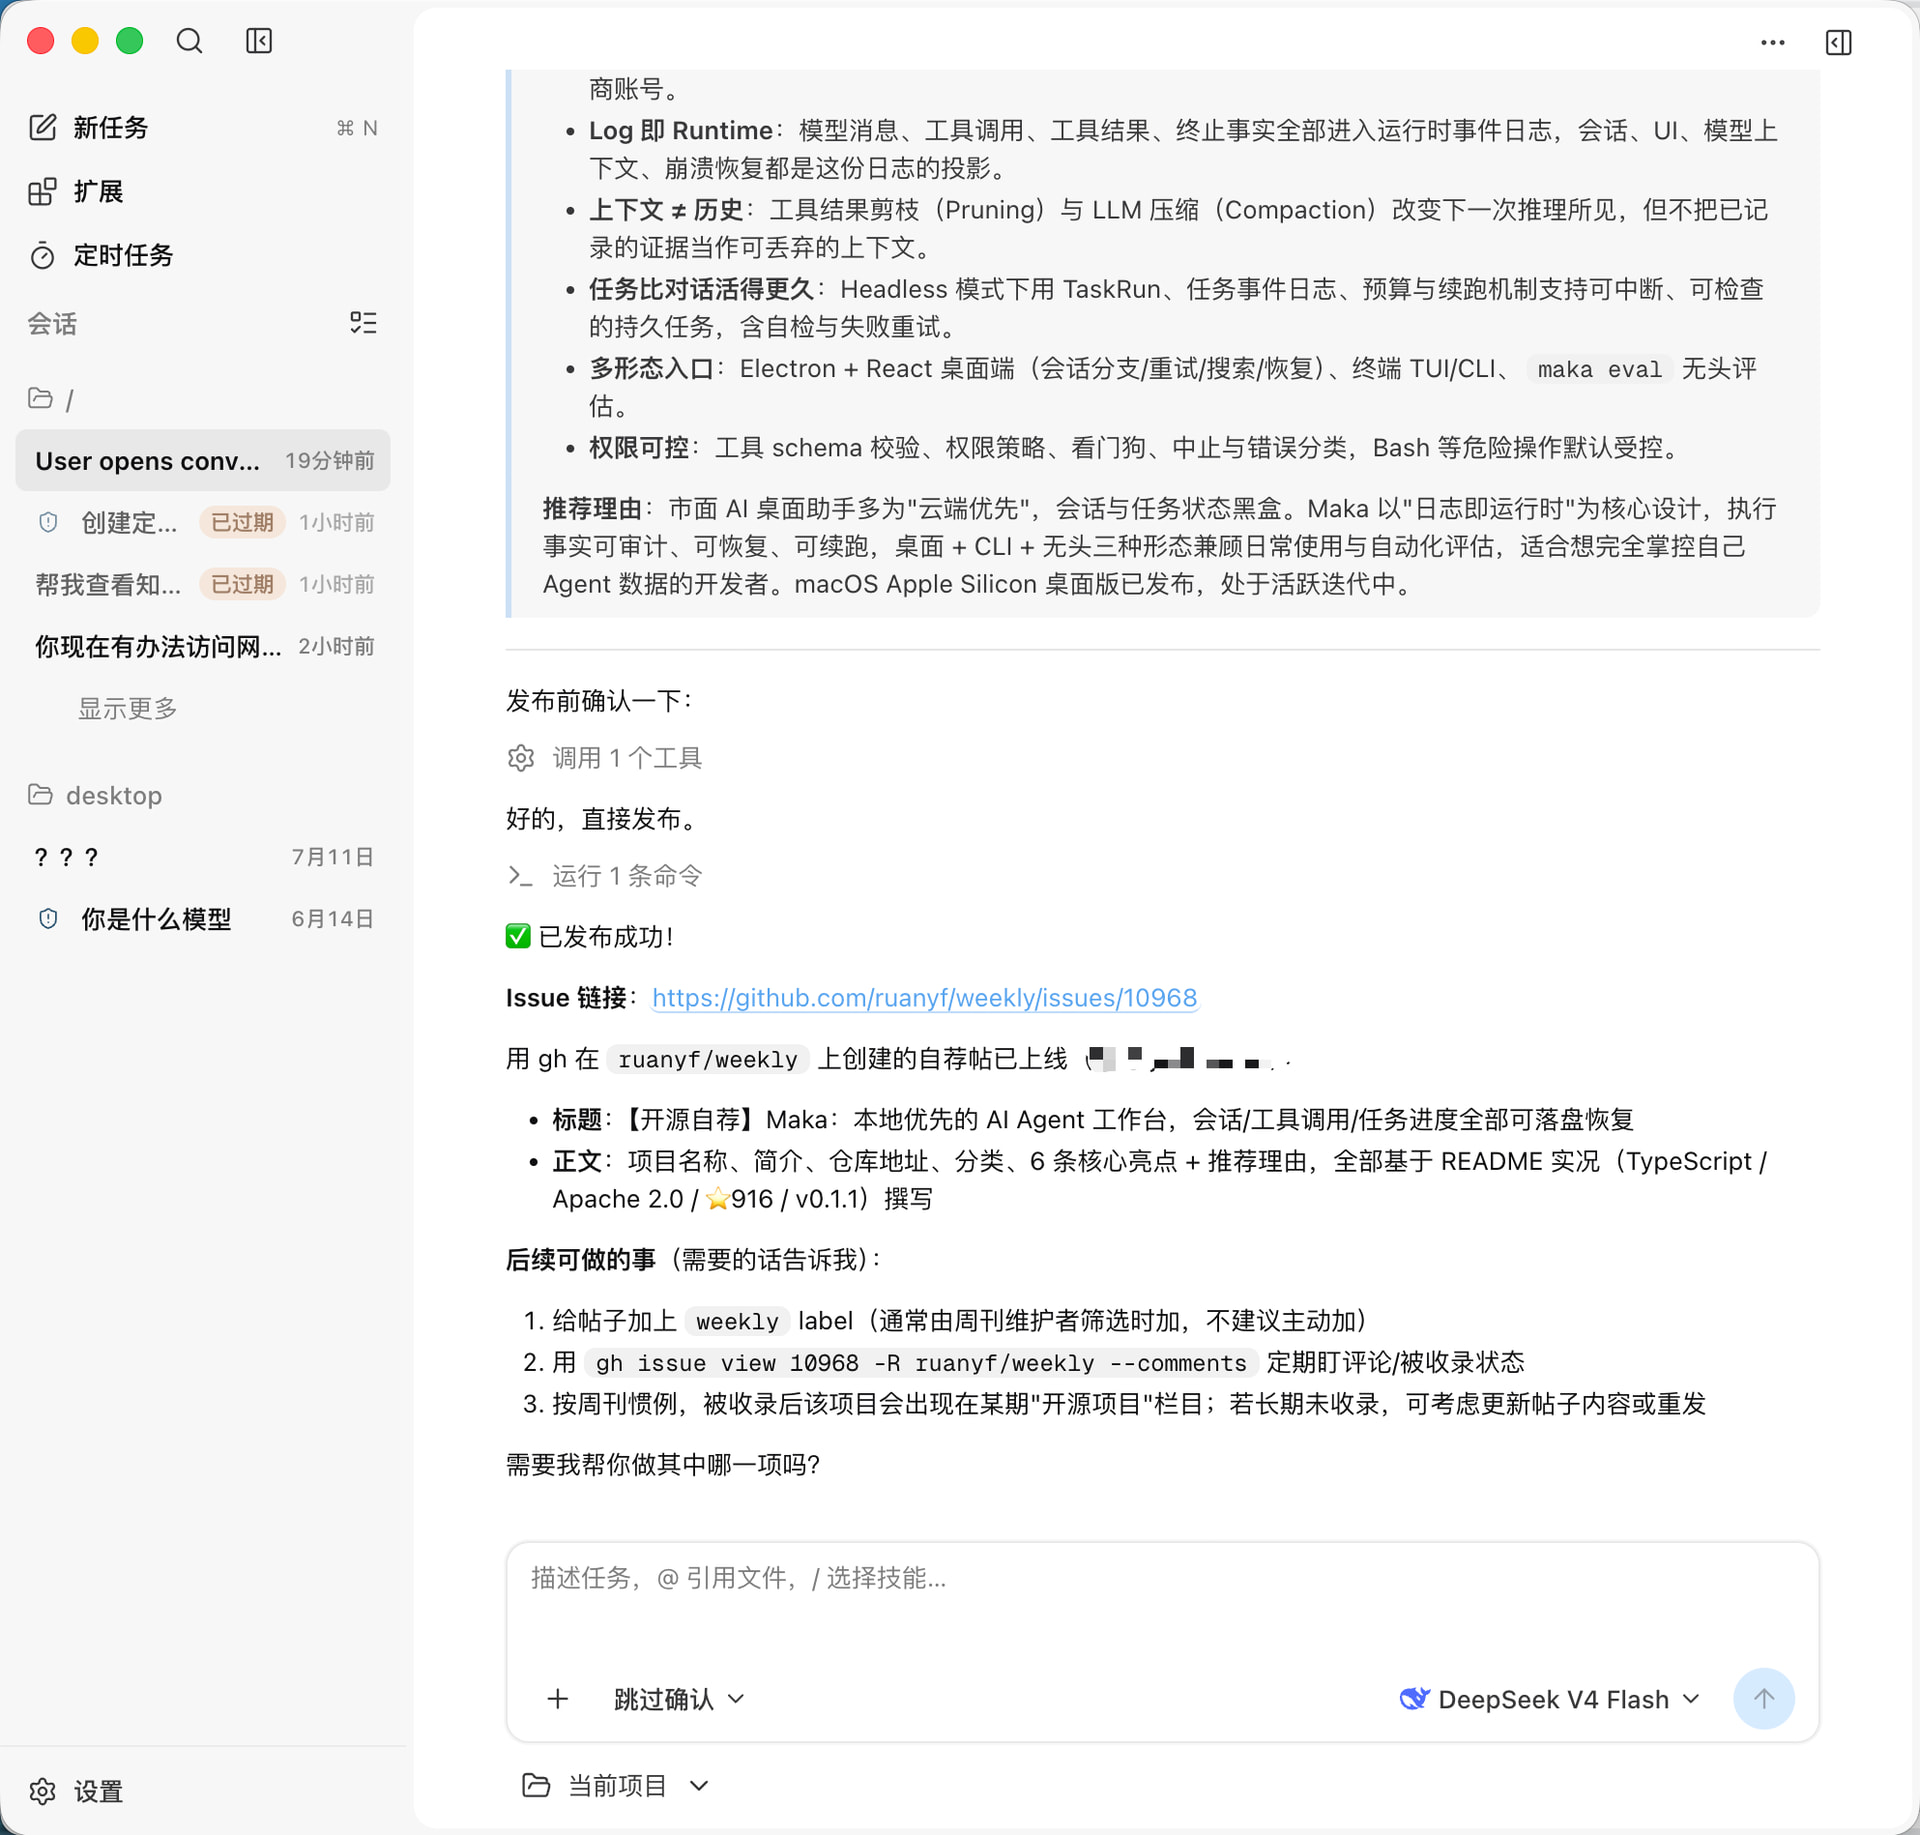Viewport: 1920px width, 1835px height.
Task: Click the 新任务 compose icon
Action: click(x=42, y=127)
